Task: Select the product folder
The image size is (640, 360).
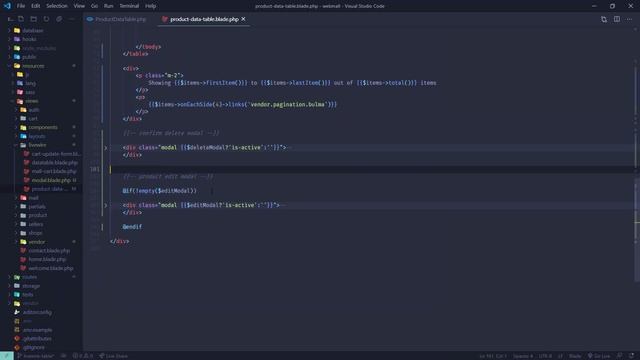Action: tap(38, 216)
